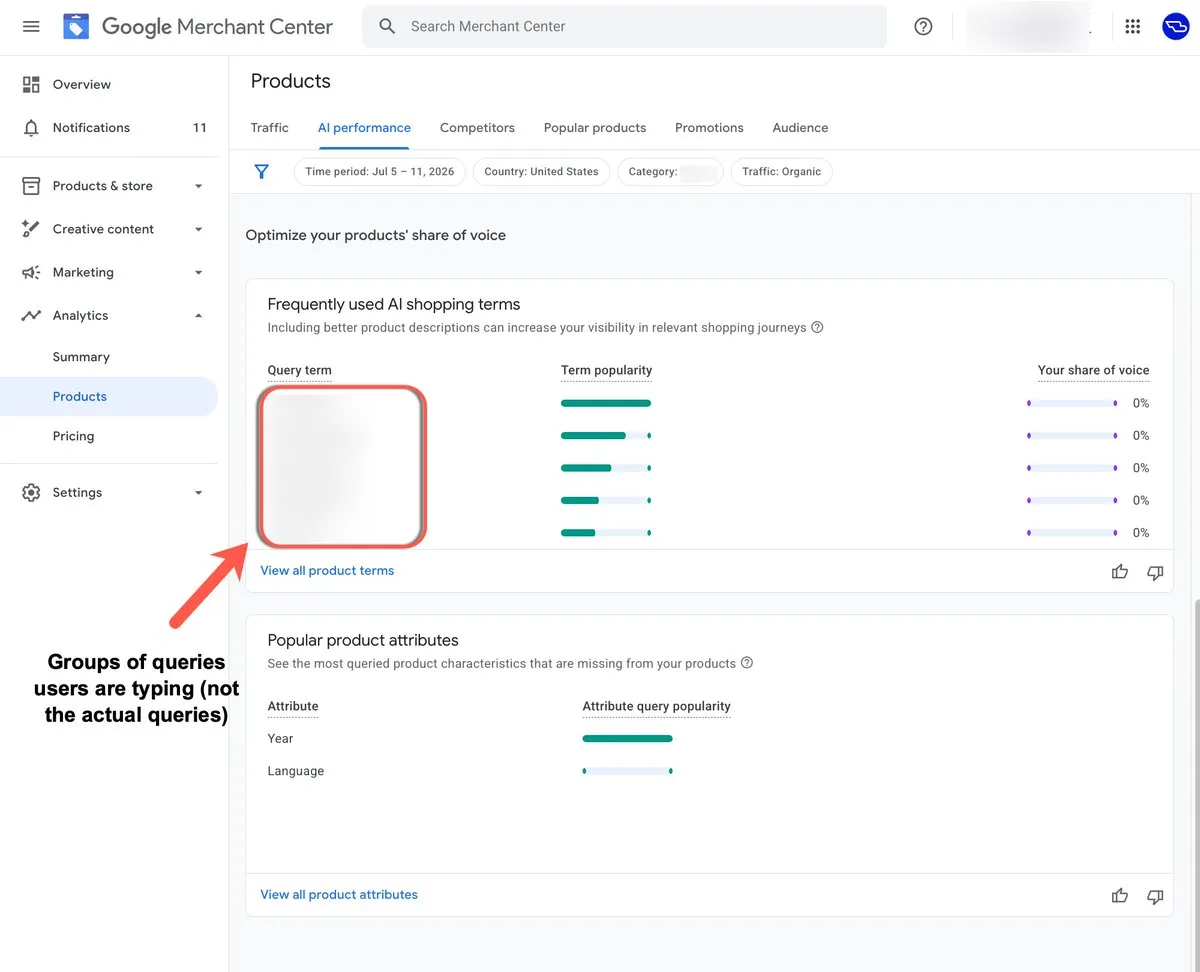Open the Popular products tab
This screenshot has width=1200, height=972.
tap(595, 128)
